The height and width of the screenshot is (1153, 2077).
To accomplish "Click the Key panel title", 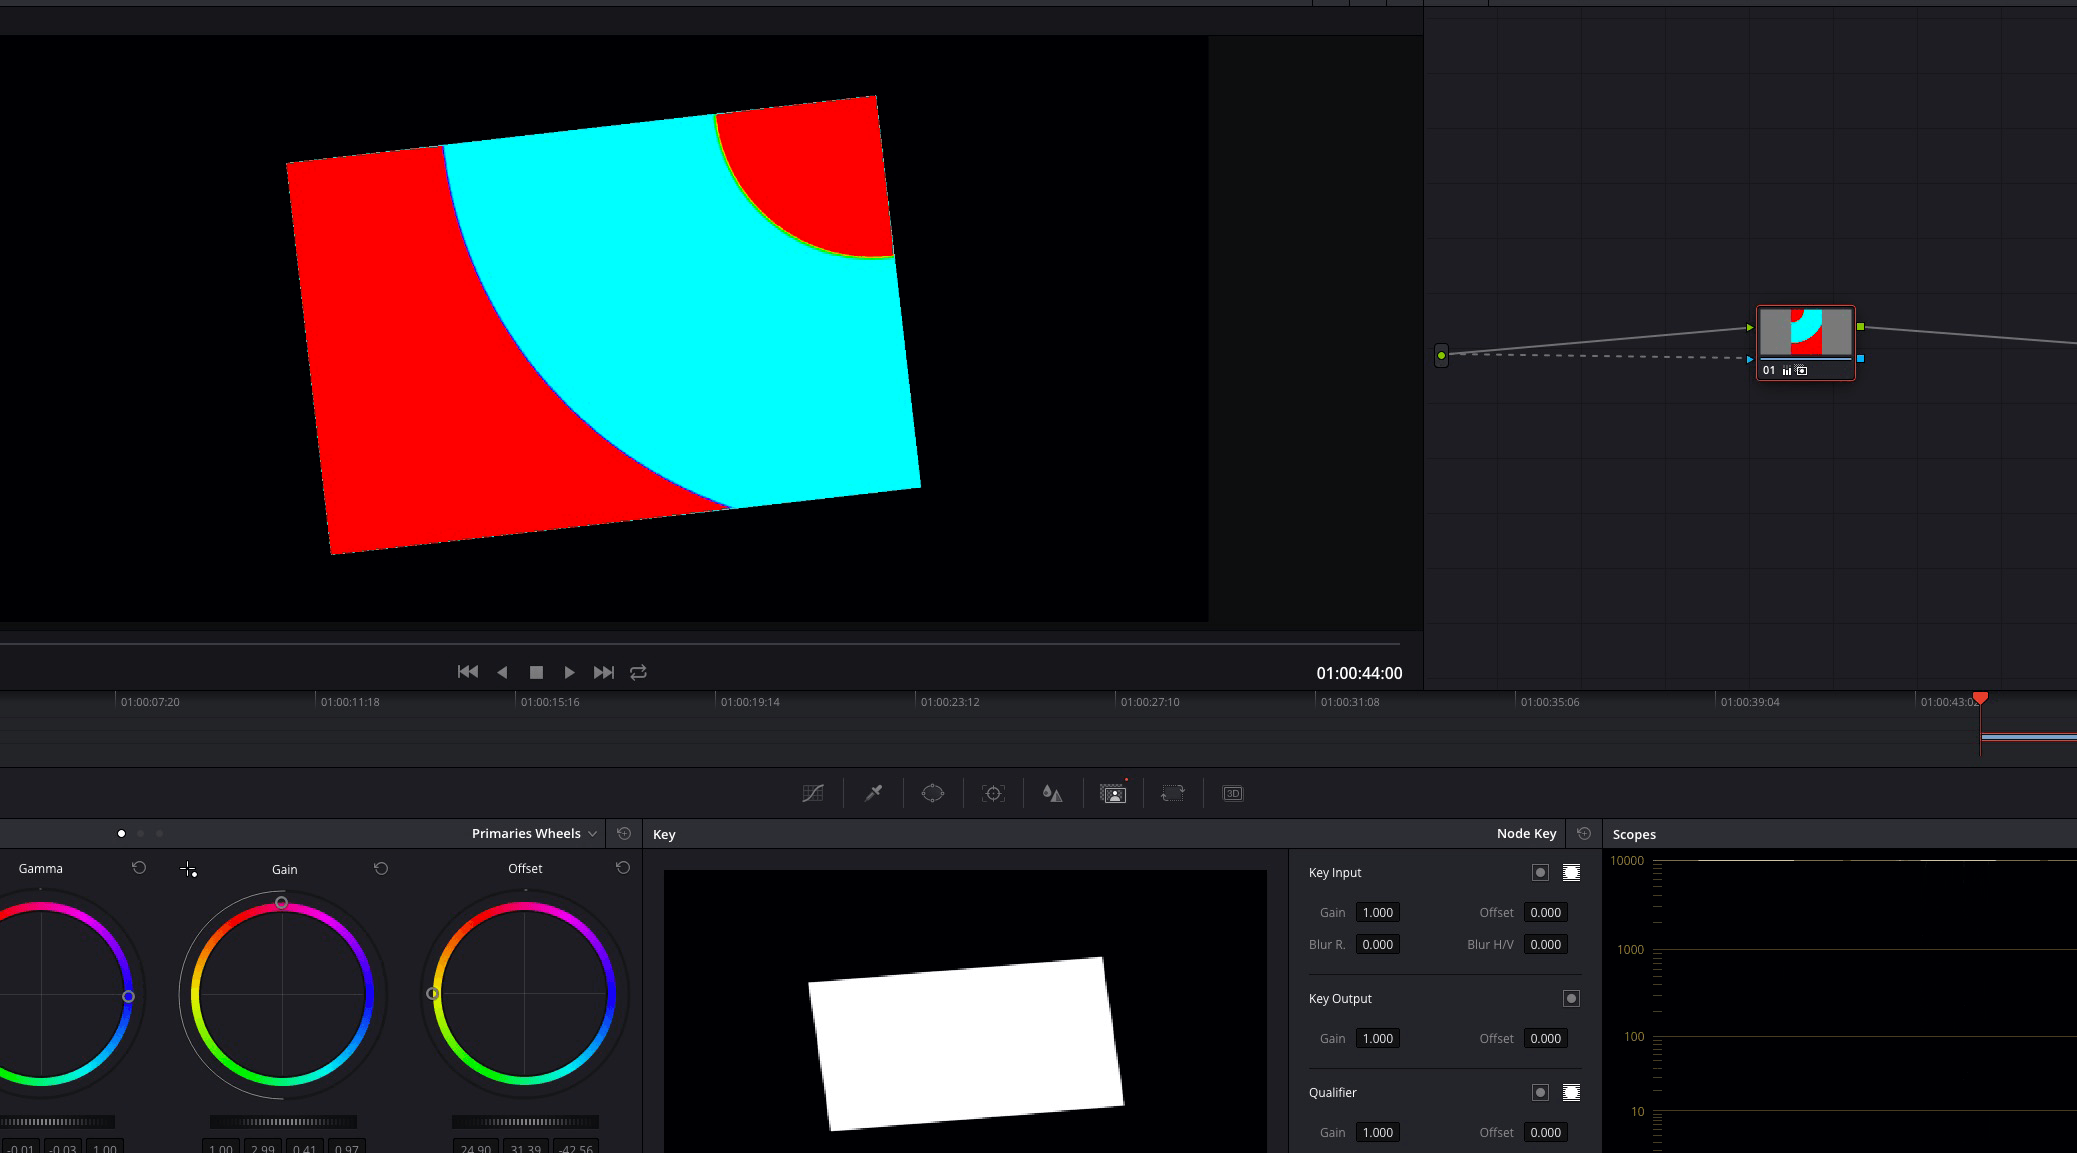I will coord(664,834).
